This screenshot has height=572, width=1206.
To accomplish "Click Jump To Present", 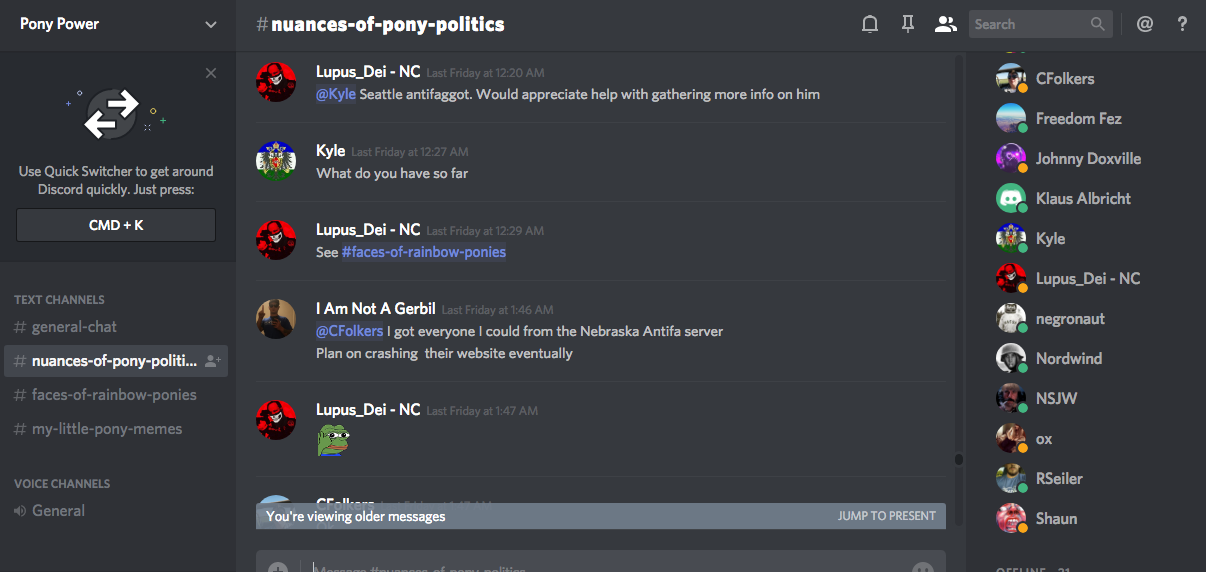I will coord(887,516).
